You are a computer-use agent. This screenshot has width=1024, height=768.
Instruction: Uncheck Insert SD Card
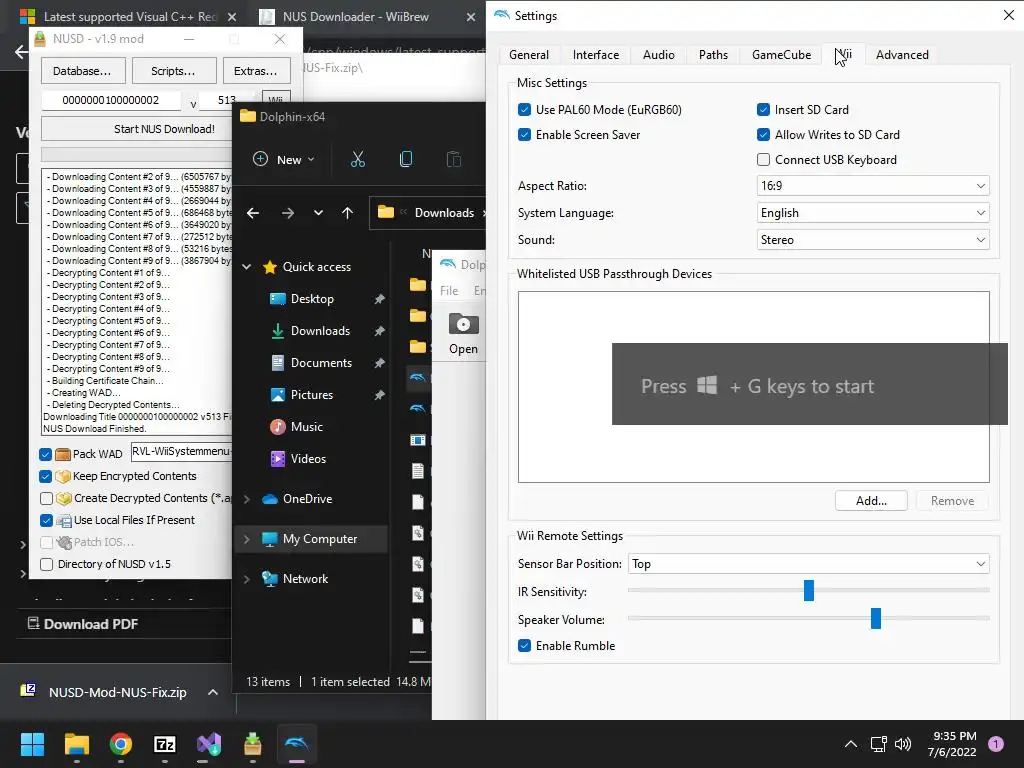point(763,110)
